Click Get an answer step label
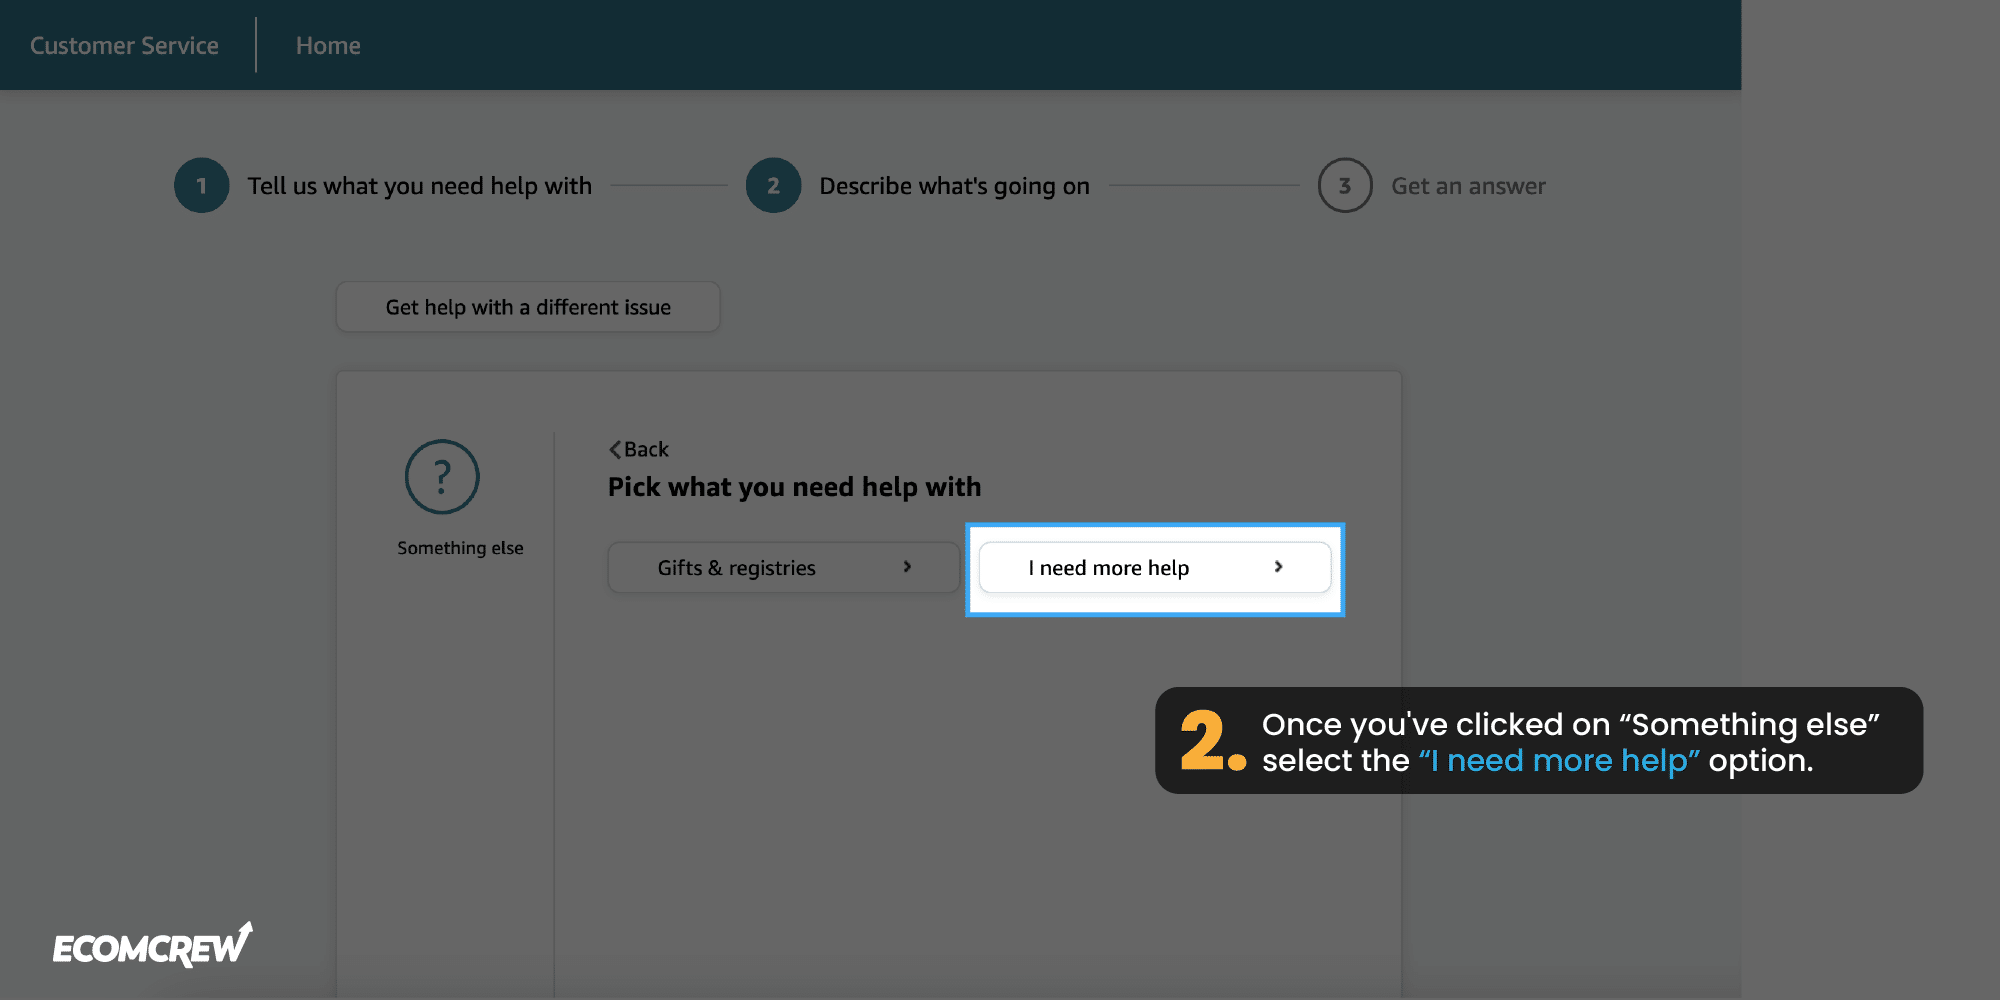This screenshot has height=1000, width=2000. click(1468, 186)
